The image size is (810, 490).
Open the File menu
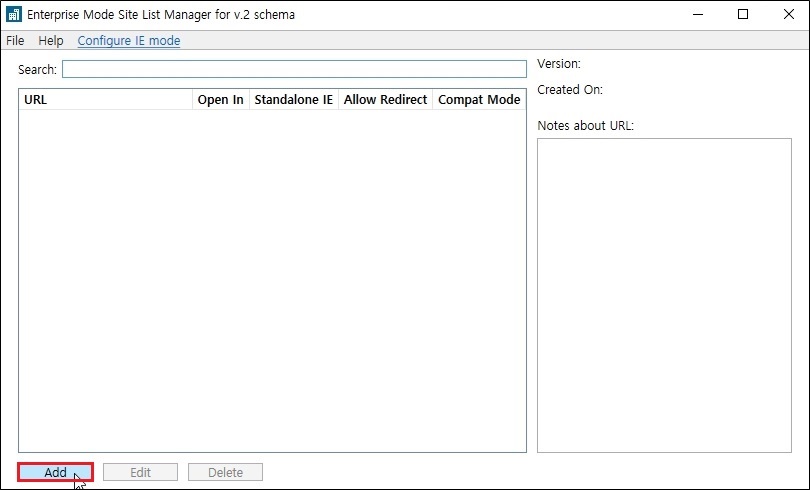coord(15,40)
